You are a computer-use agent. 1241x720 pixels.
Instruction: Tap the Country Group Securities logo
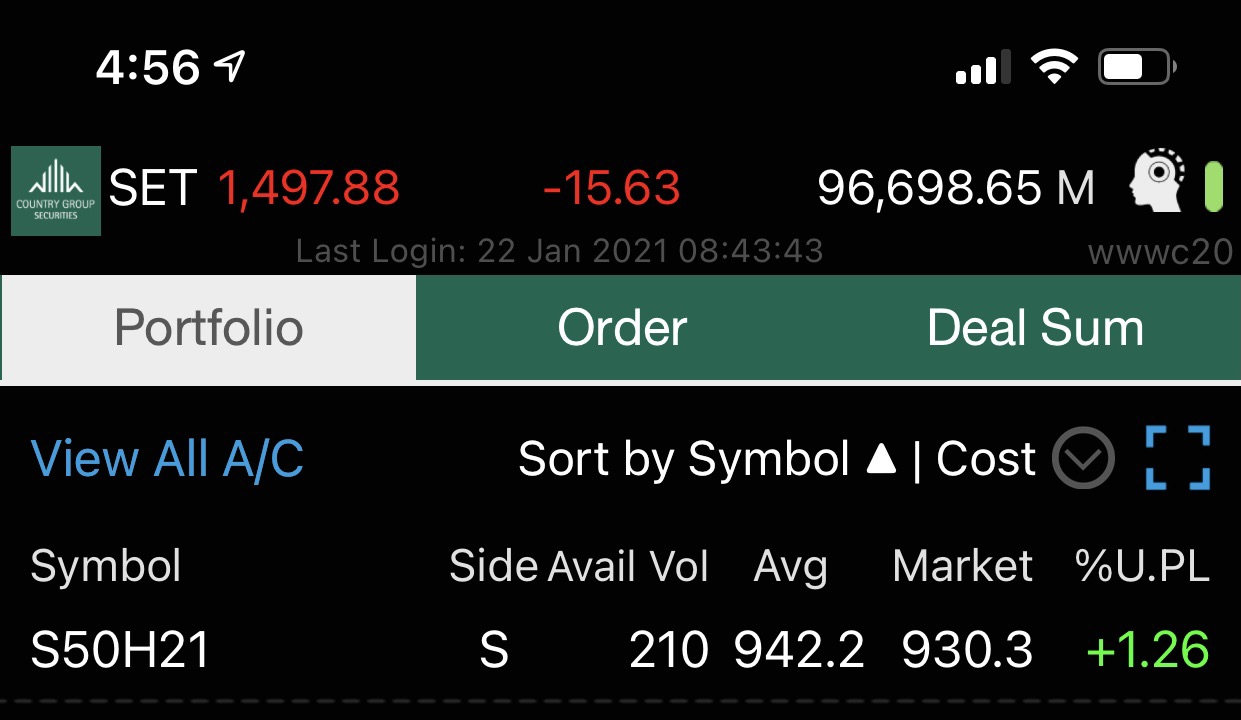point(56,190)
